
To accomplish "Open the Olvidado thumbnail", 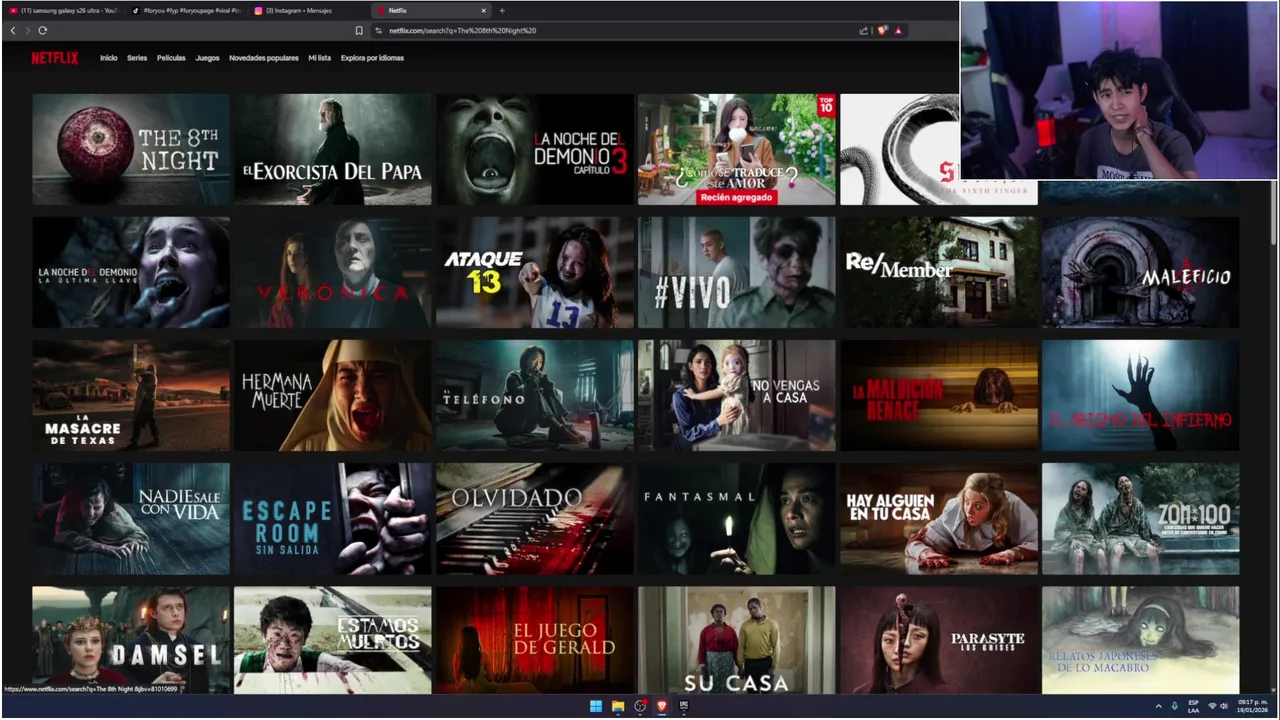I will pyautogui.click(x=535, y=518).
